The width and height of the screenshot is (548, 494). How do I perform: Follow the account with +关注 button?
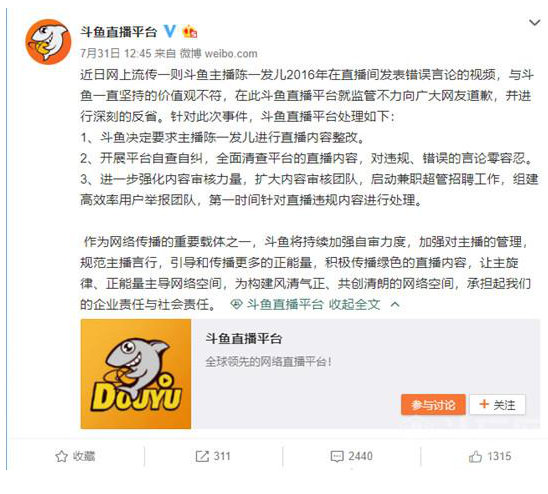pyautogui.click(x=497, y=405)
